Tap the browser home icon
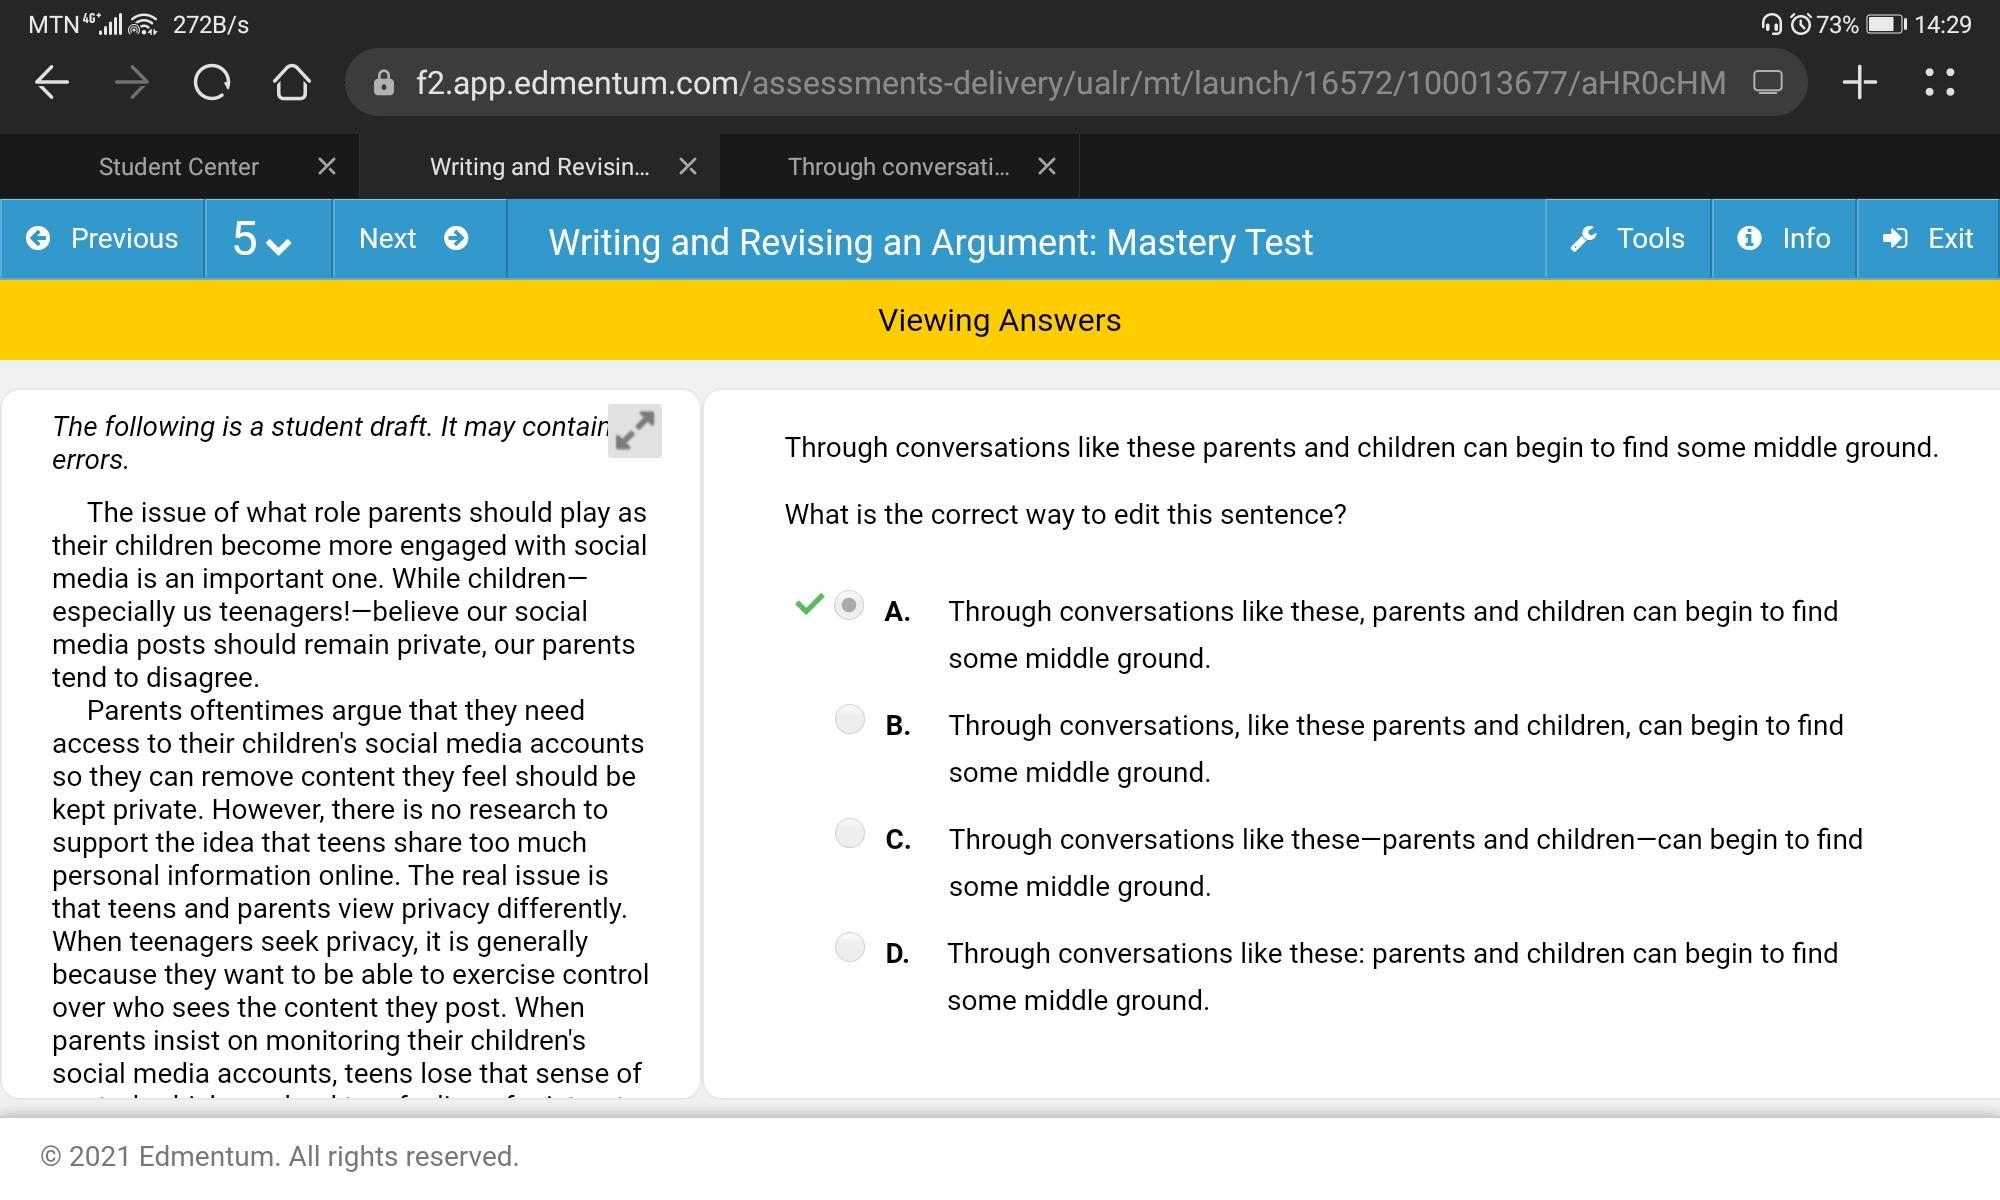 coord(291,82)
